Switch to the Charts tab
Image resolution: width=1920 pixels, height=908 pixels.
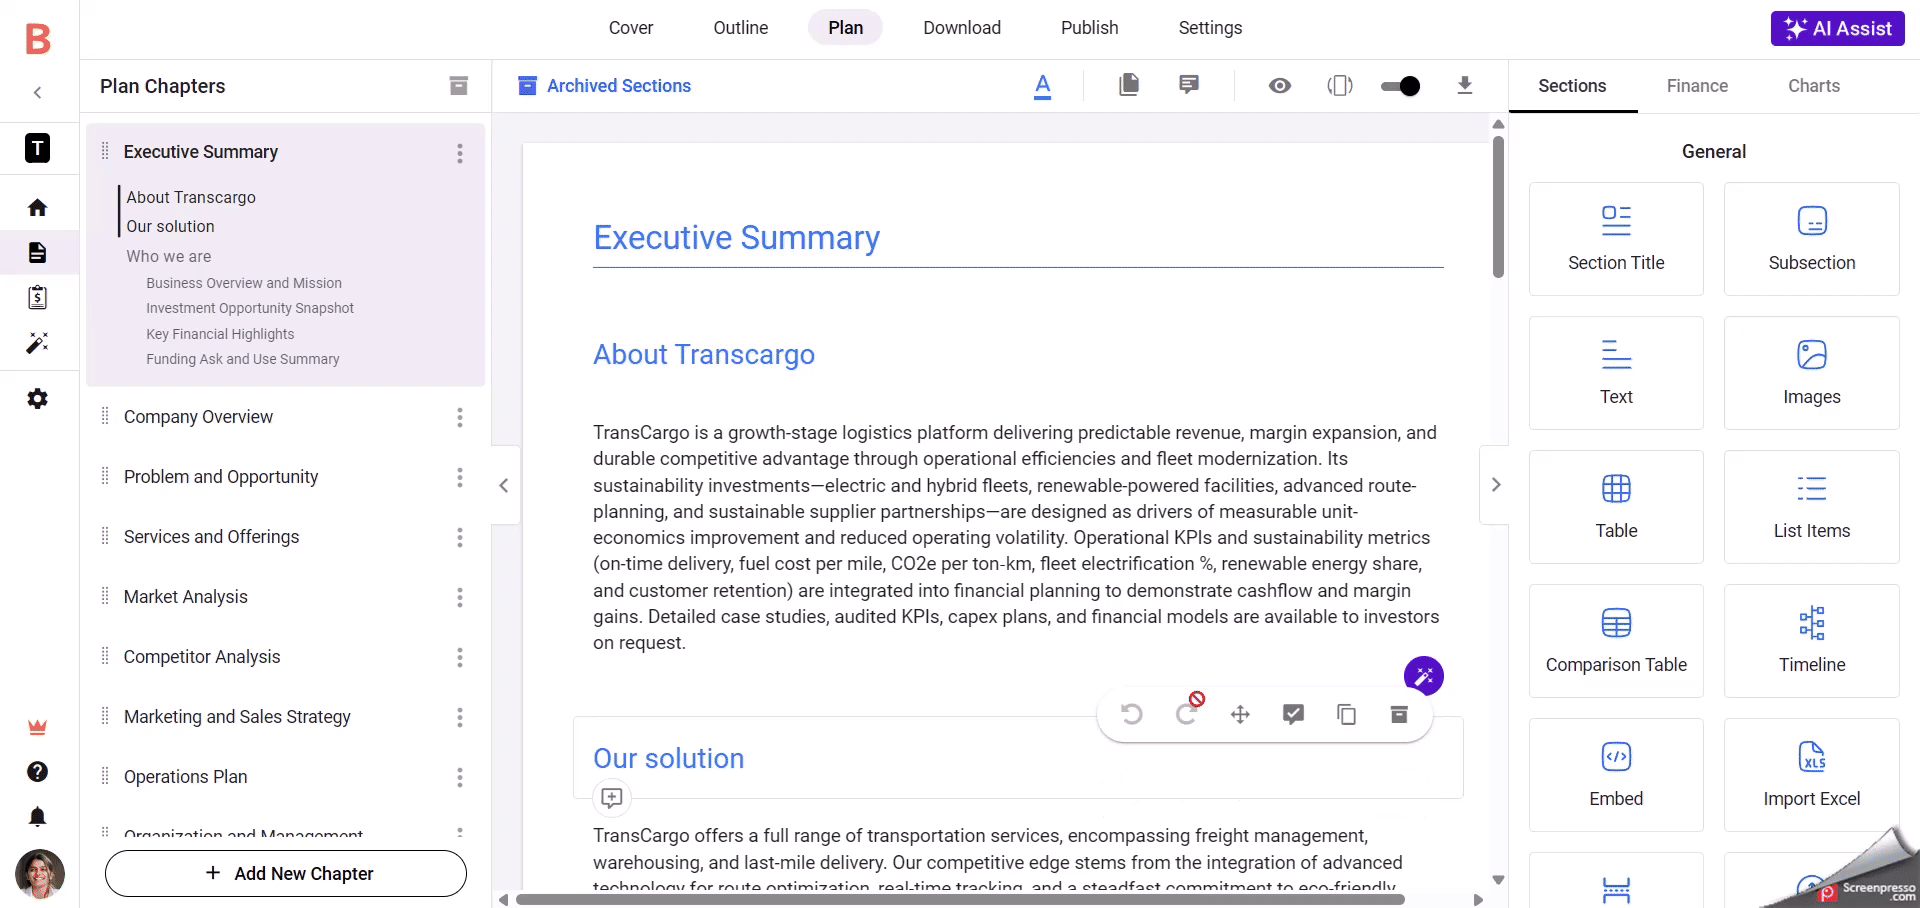point(1814,86)
